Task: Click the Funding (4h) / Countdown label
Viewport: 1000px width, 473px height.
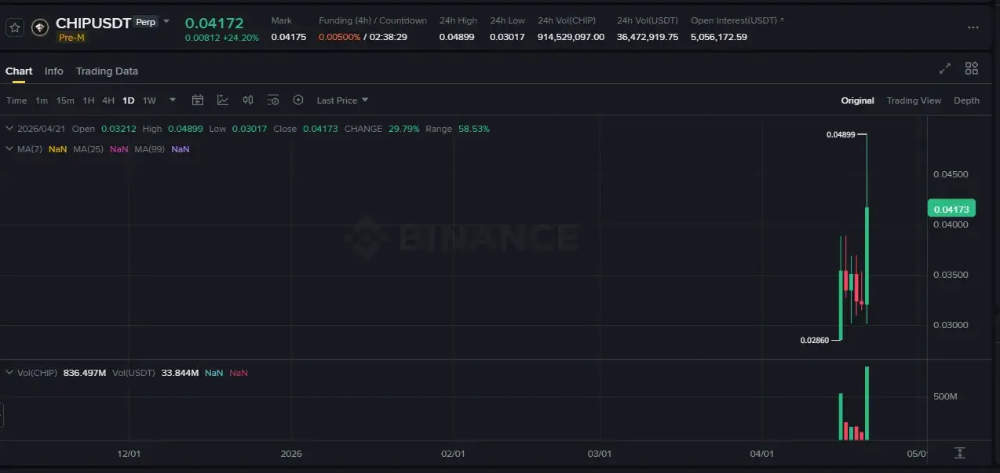Action: [372, 21]
